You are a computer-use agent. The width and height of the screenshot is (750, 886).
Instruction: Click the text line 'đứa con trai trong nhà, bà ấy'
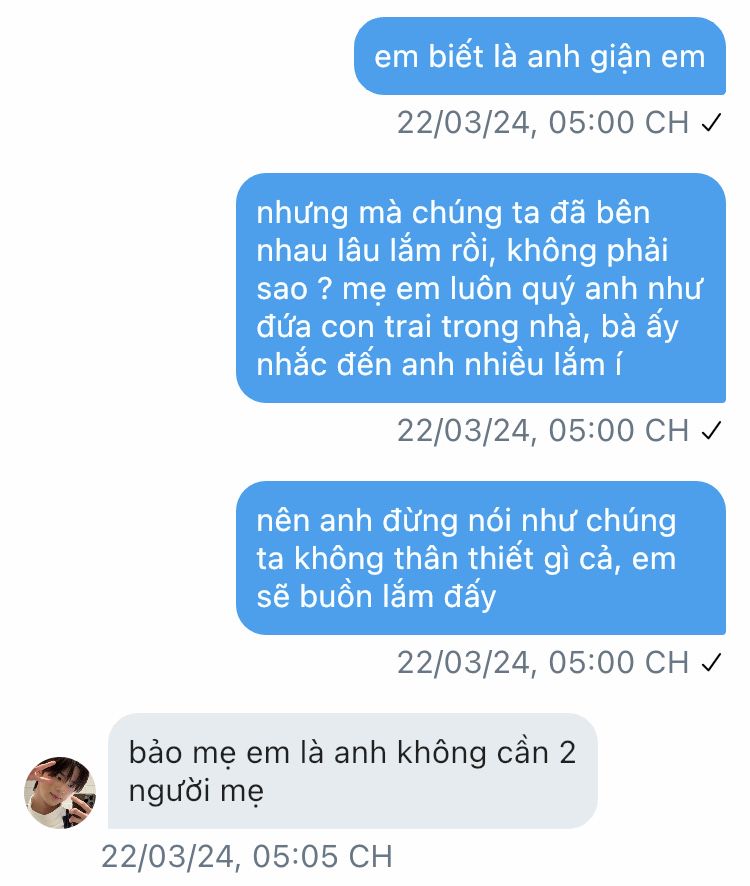coord(467,327)
